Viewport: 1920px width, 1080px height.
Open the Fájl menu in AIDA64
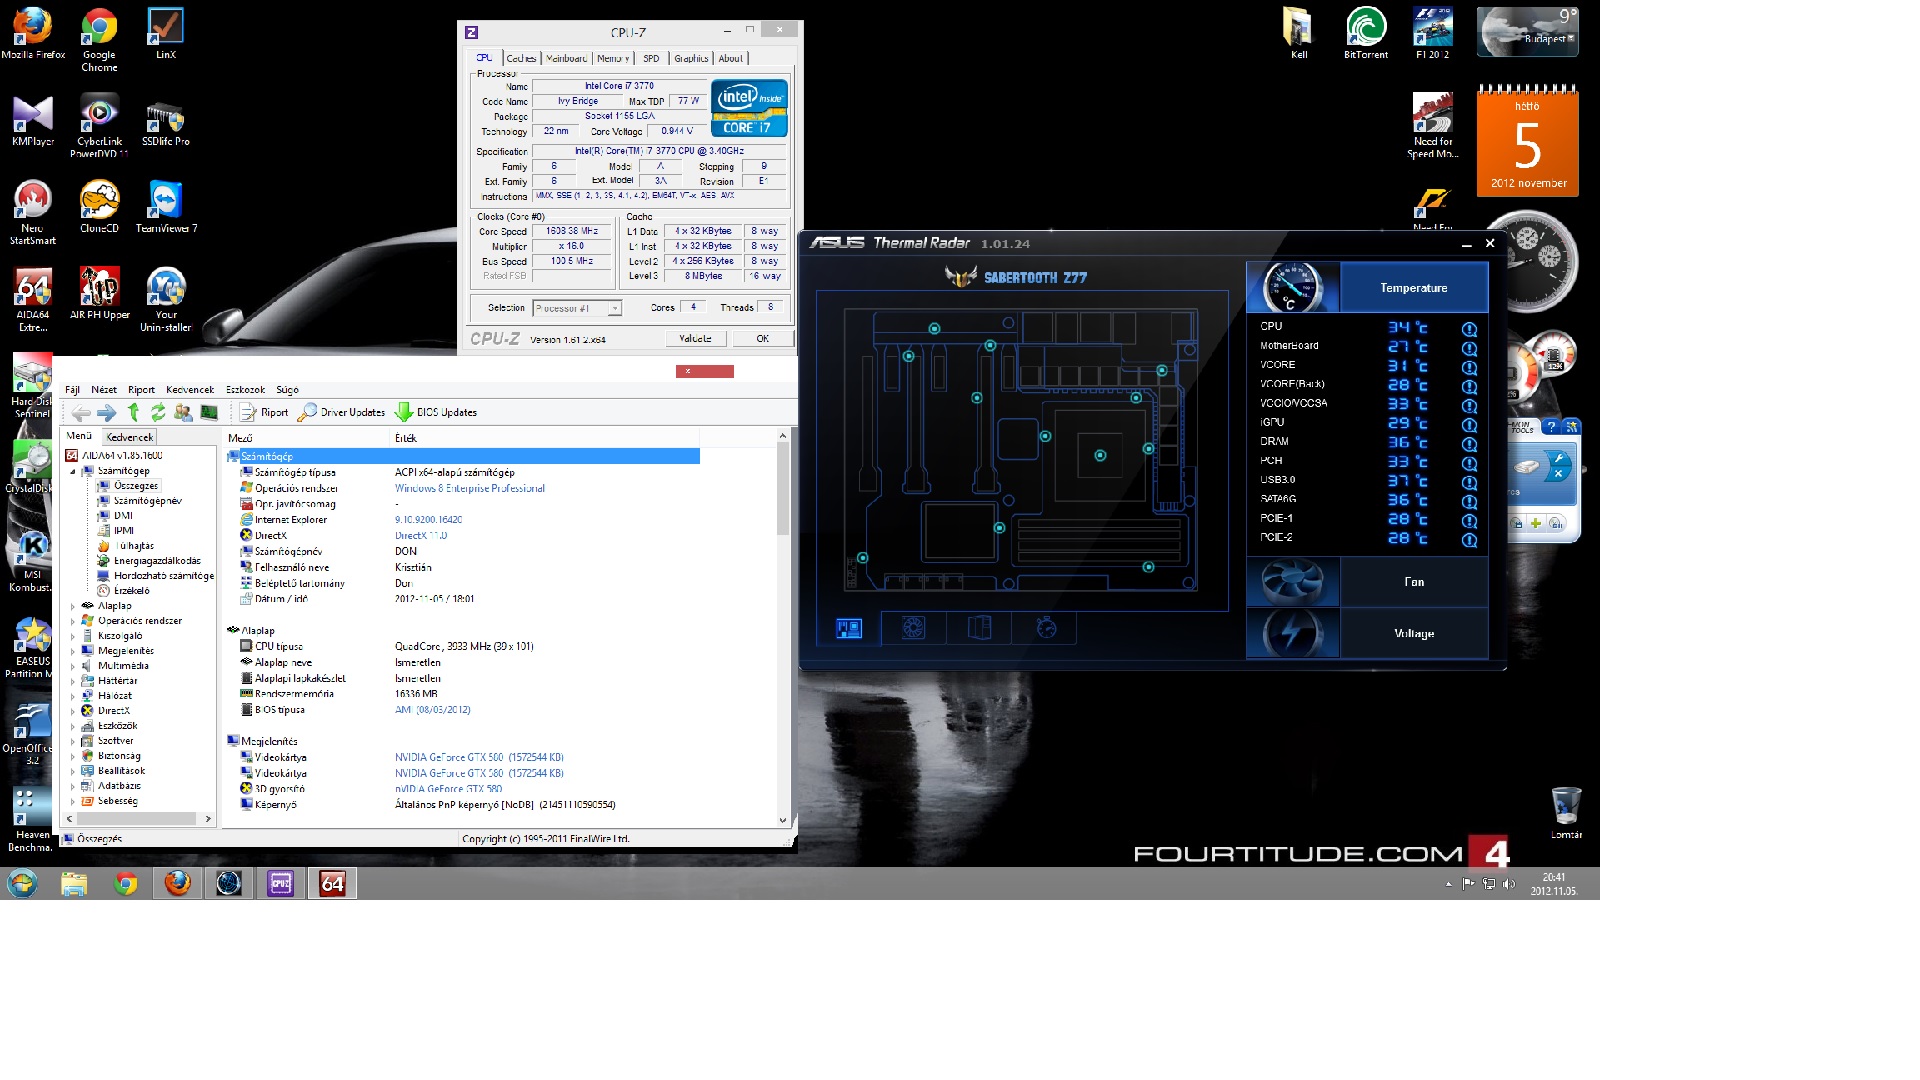coord(72,390)
